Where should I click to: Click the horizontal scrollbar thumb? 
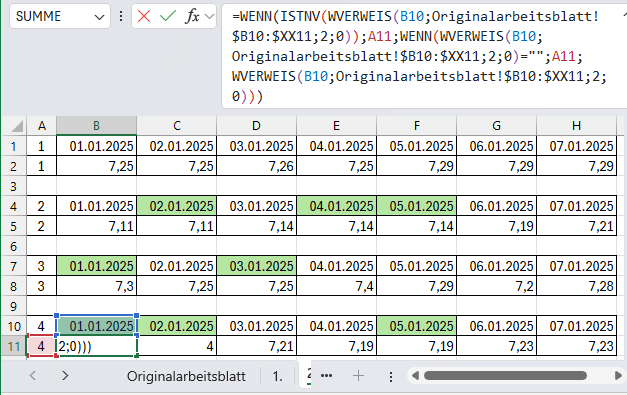[x=505, y=376]
